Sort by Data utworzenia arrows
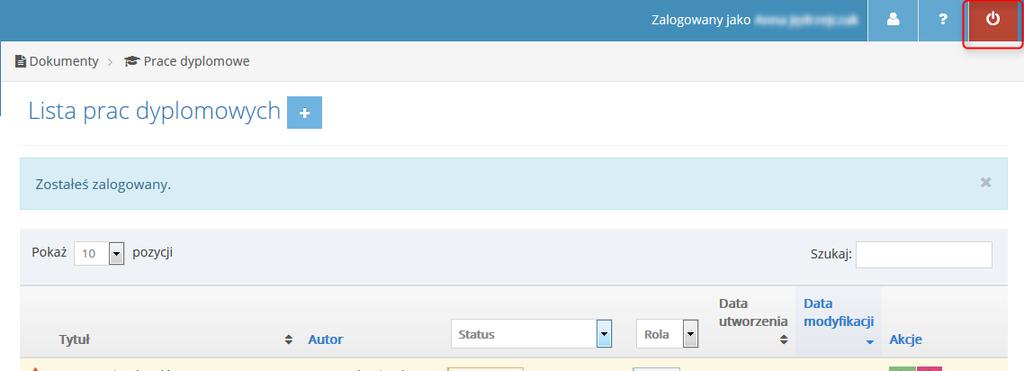 (784, 340)
